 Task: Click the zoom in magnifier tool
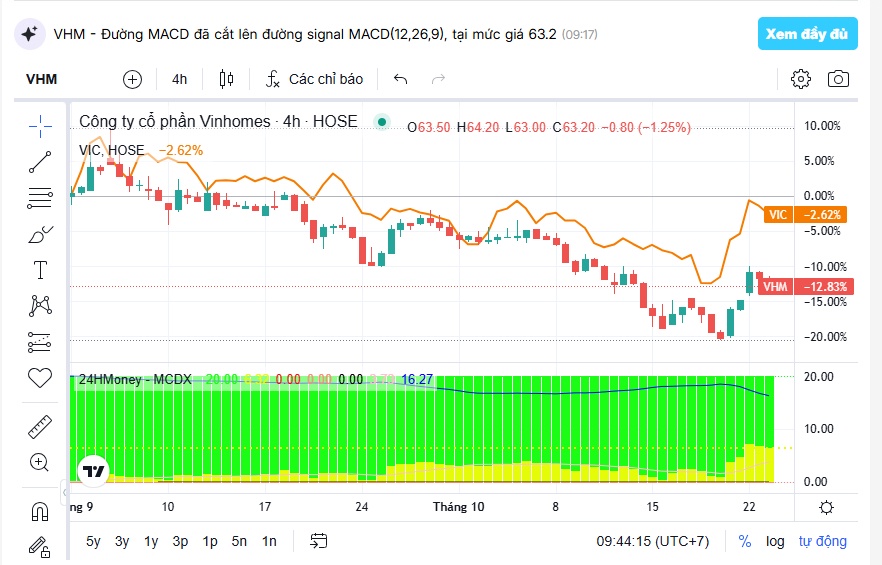tap(39, 463)
